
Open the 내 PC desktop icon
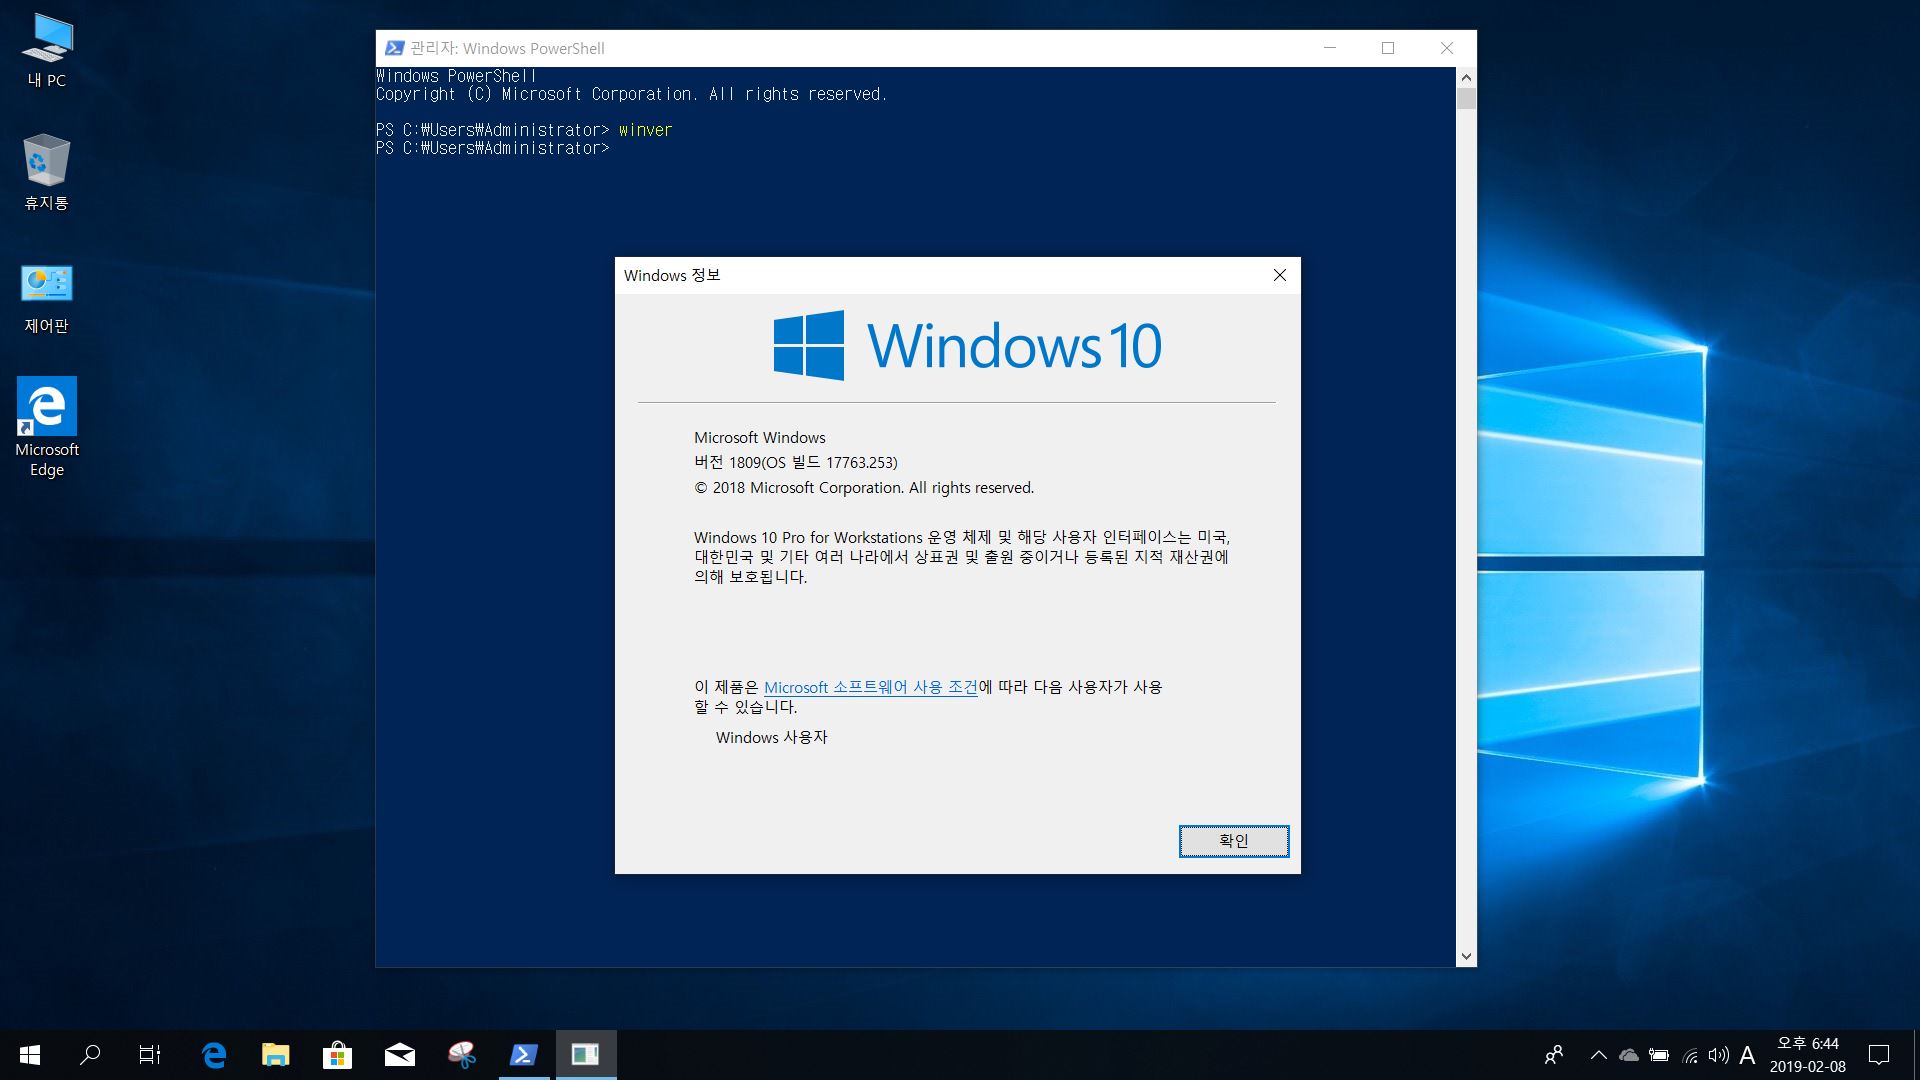[47, 50]
